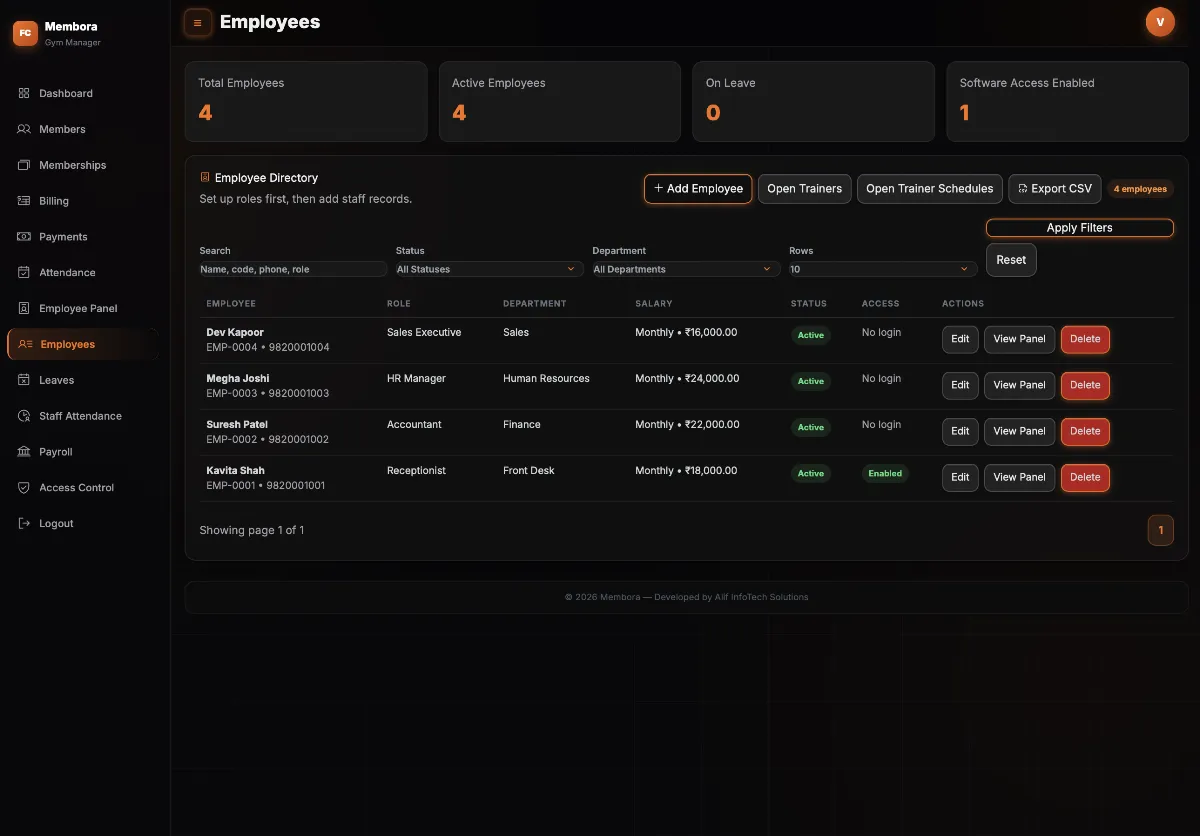Click the Employee Directory heading icon
This screenshot has width=1200, height=836.
pos(205,177)
